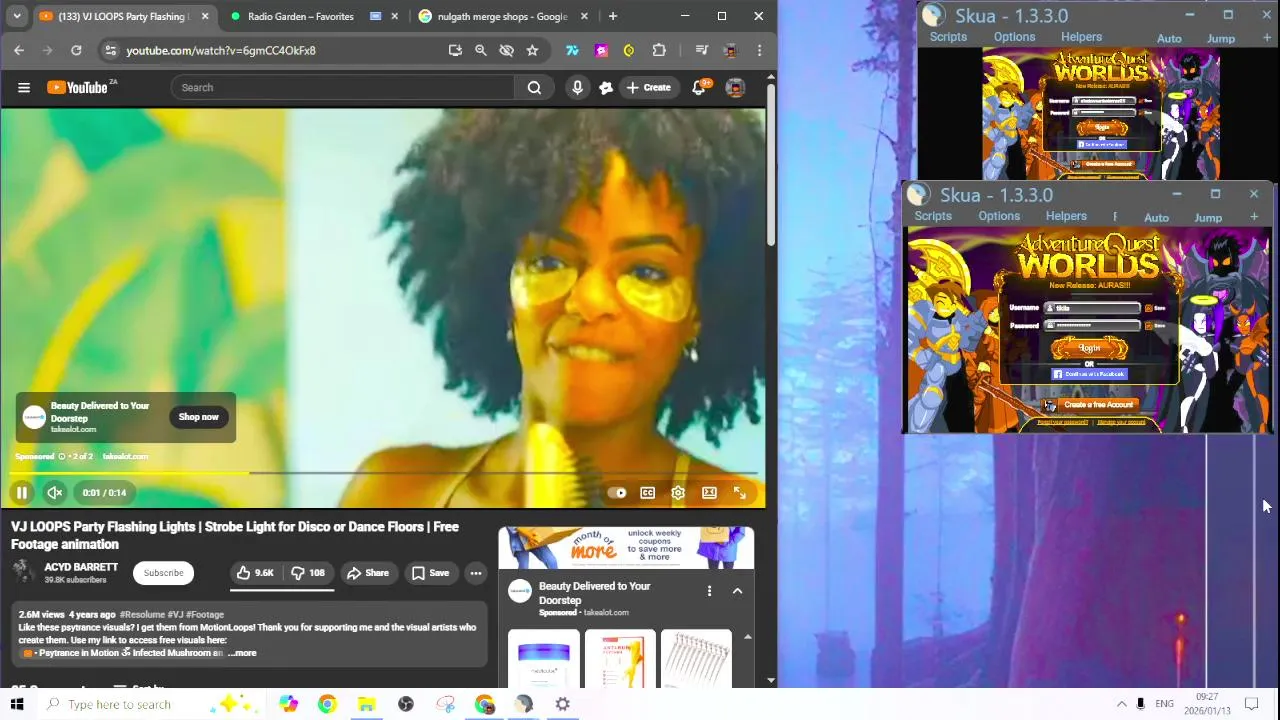Open the YouTube account avatar menu
Image resolution: width=1280 pixels, height=720 pixels.
point(735,88)
